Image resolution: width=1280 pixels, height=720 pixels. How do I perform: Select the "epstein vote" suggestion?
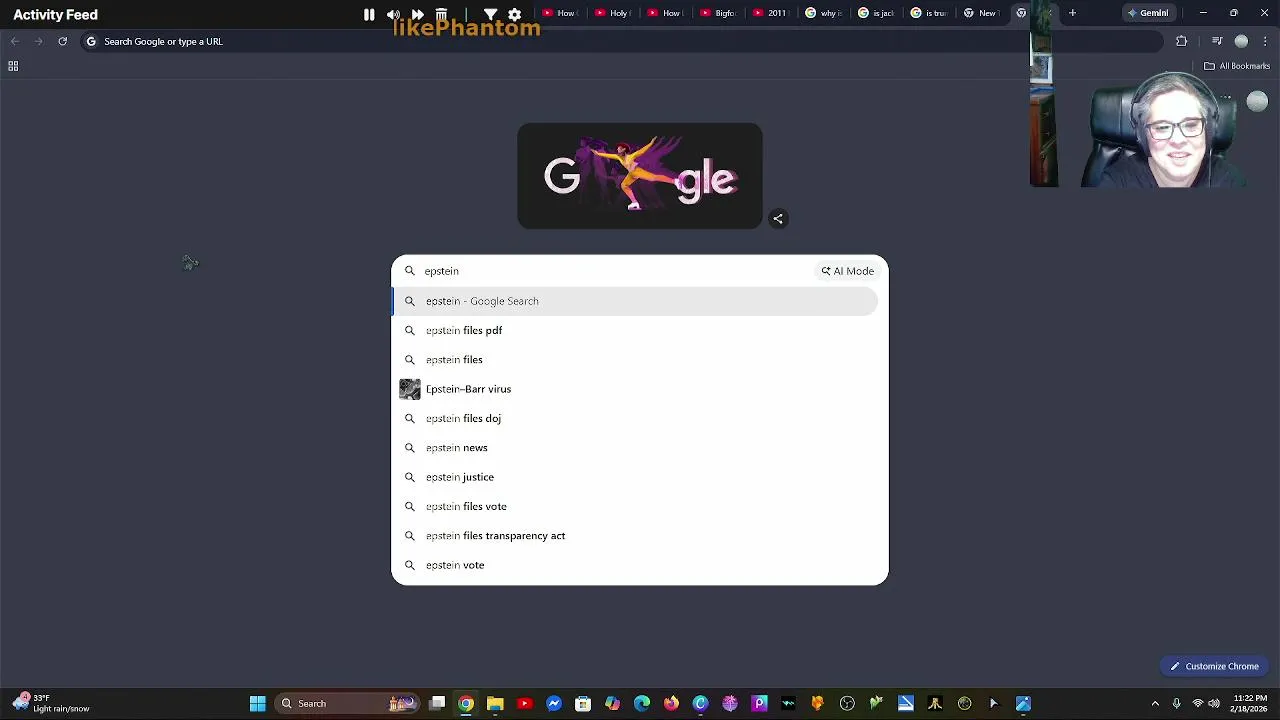[636, 565]
